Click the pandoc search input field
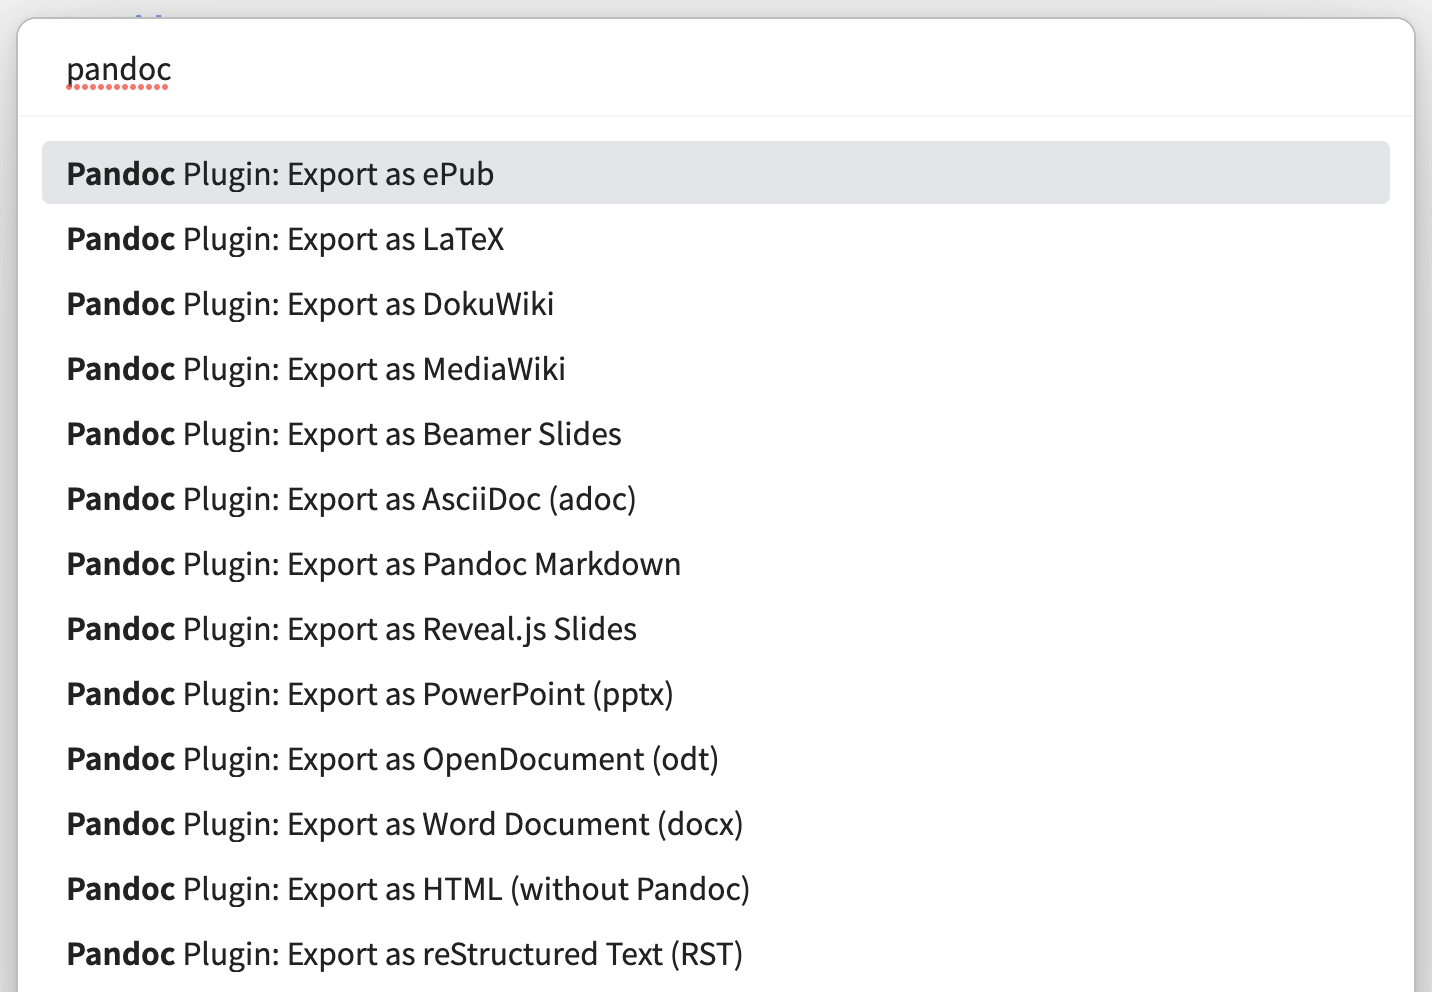Viewport: 1432px width, 992px height. pos(700,70)
